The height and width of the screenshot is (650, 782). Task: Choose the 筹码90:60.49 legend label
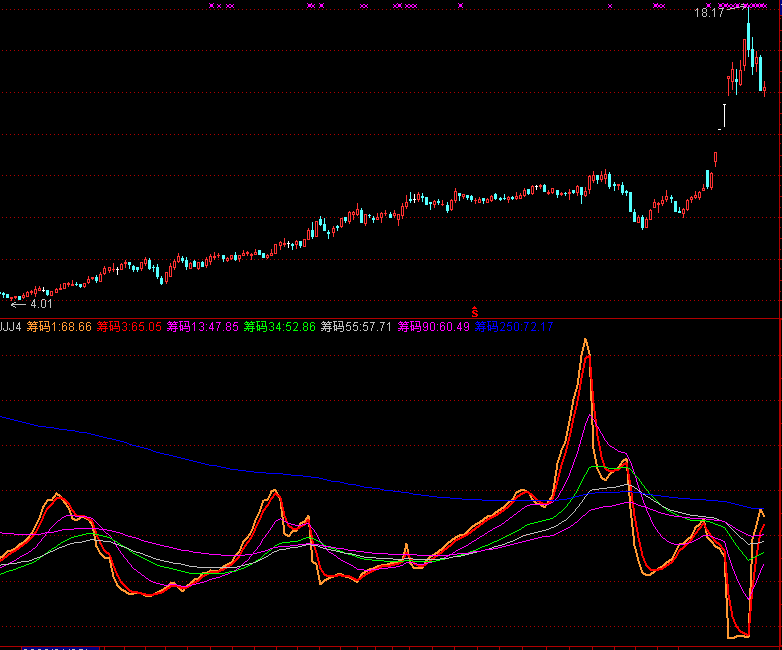pyautogui.click(x=433, y=327)
